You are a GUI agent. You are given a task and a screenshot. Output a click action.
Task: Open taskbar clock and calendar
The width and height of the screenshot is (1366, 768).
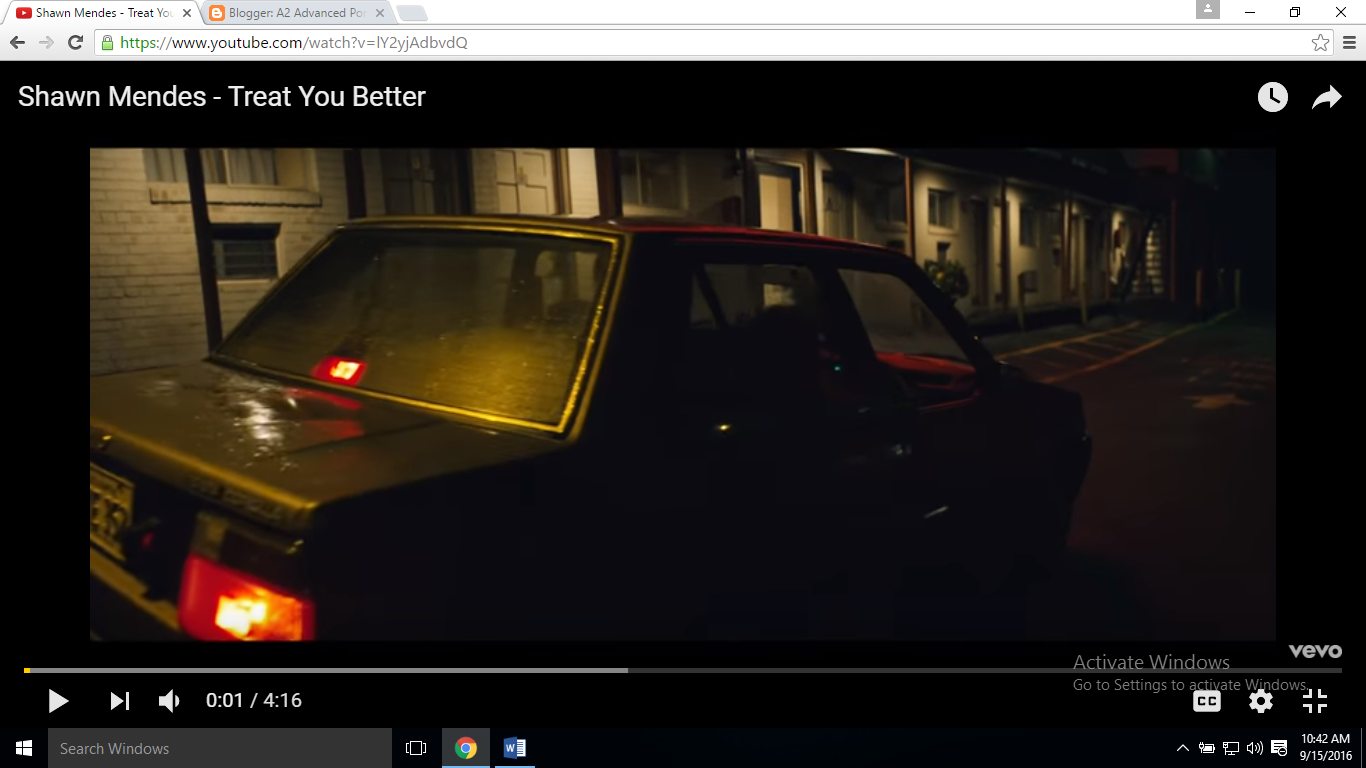click(x=1326, y=748)
